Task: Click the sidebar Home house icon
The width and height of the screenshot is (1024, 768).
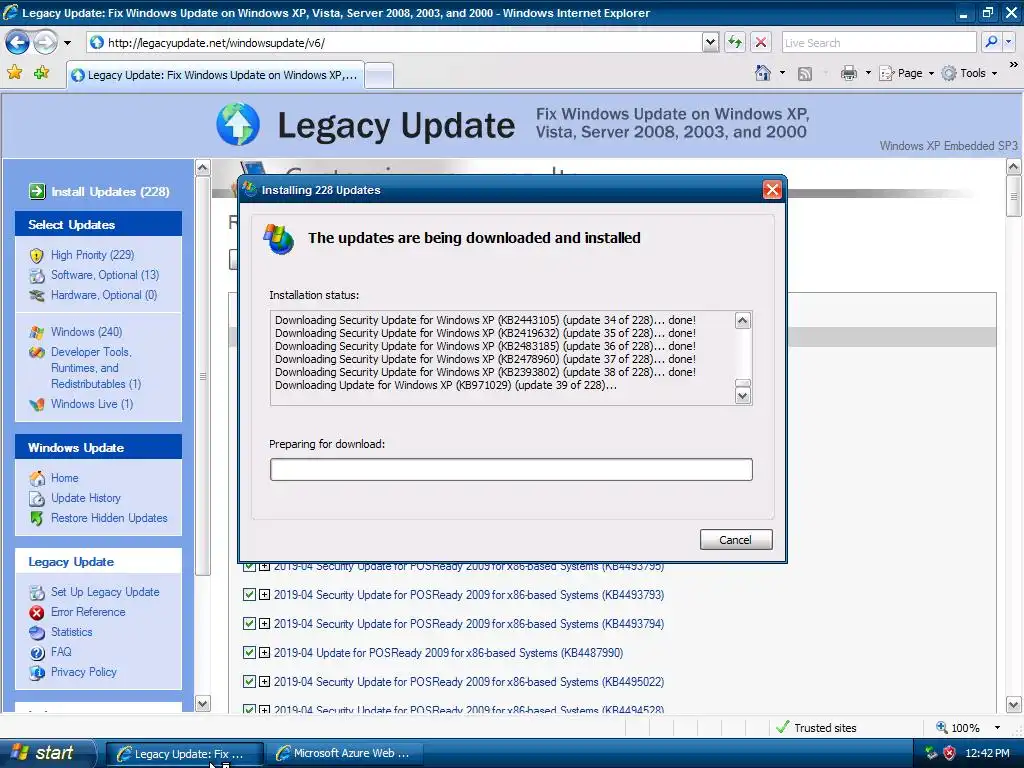Action: 37,478
